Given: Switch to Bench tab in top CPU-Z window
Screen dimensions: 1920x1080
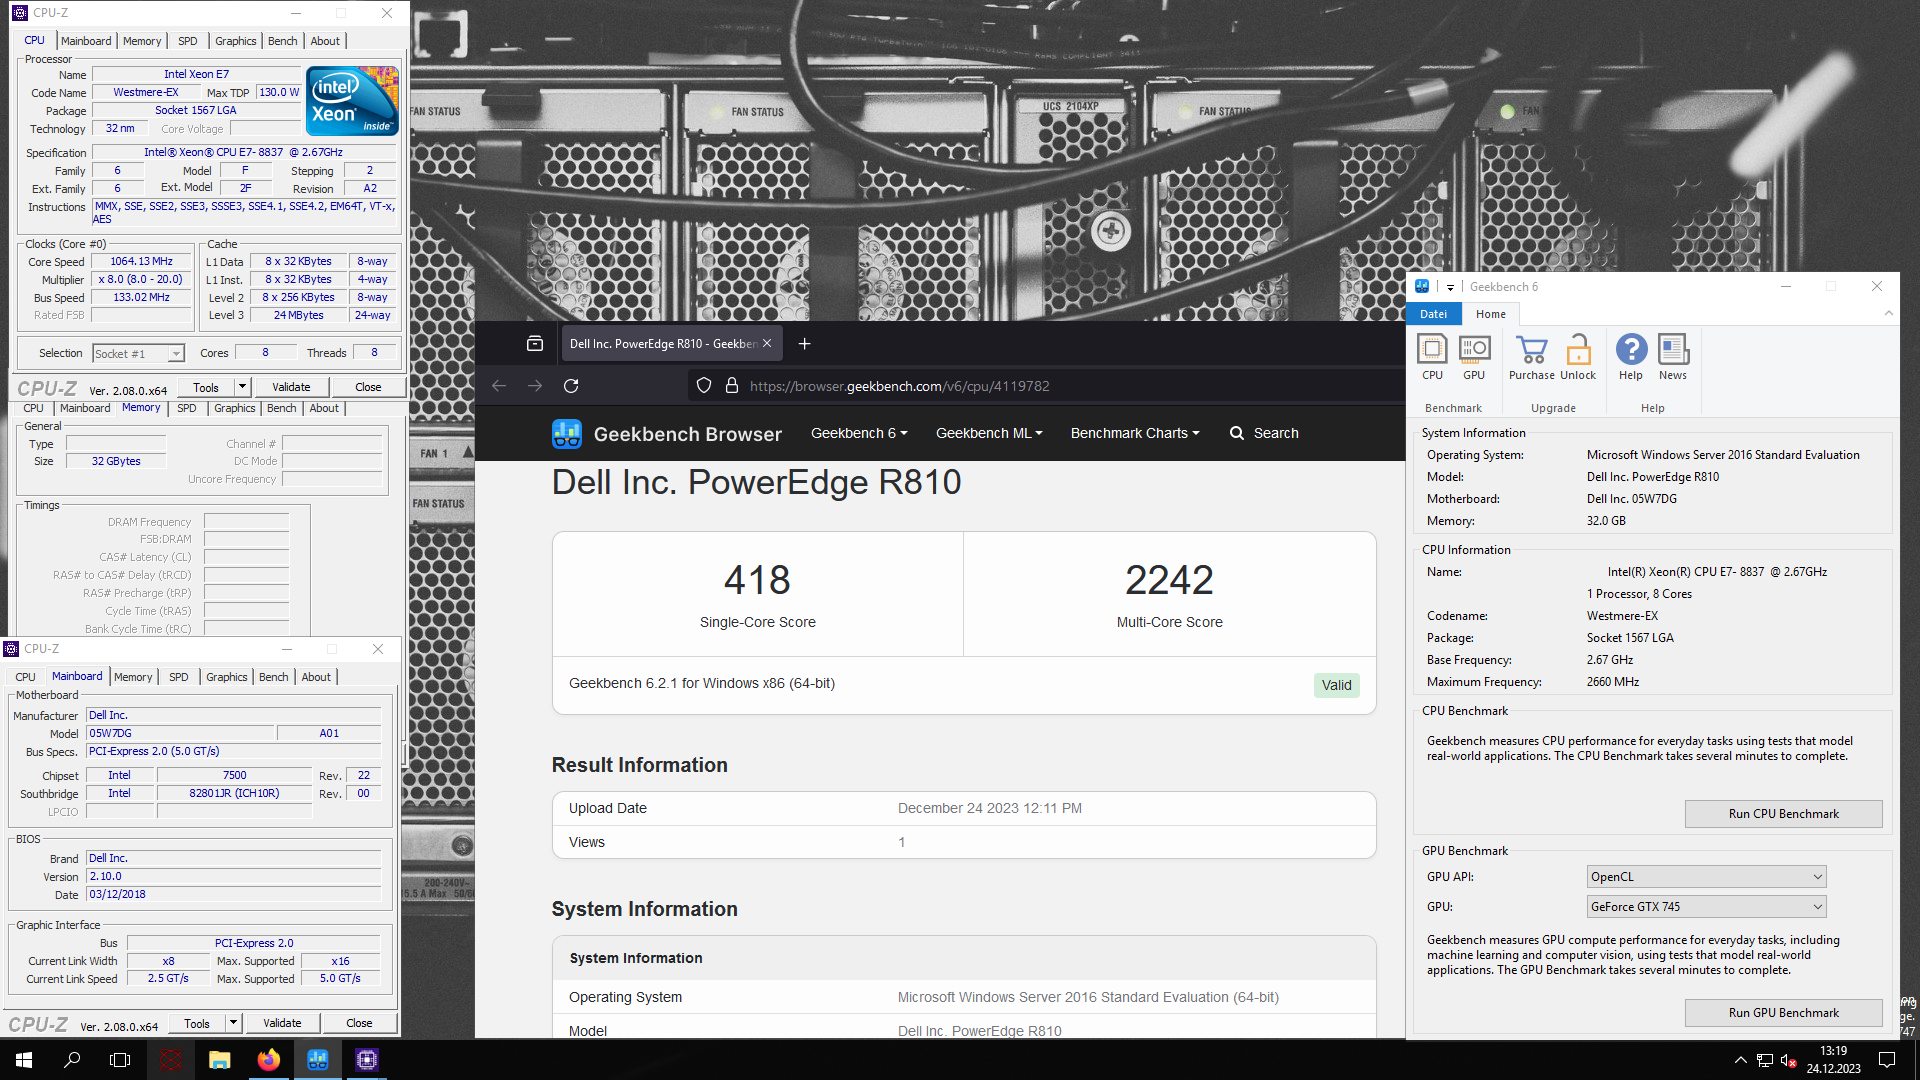Looking at the screenshot, I should [x=283, y=41].
